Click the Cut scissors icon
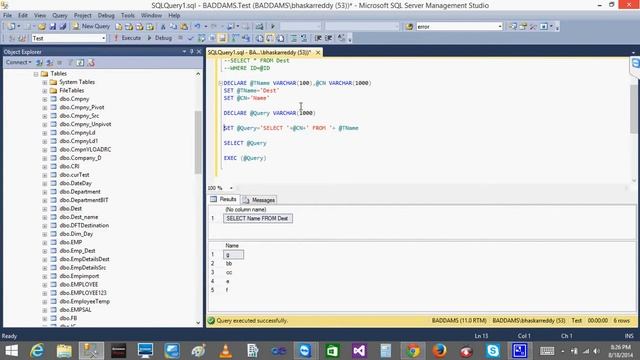Screen dimensions: 640x360 click(x=163, y=27)
